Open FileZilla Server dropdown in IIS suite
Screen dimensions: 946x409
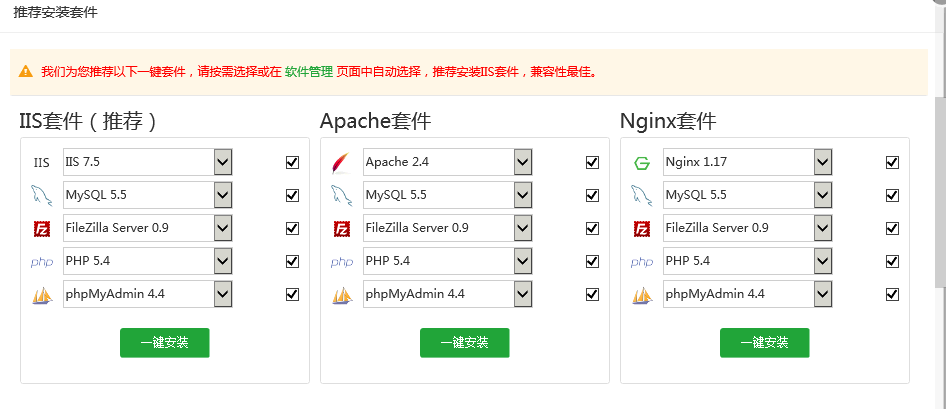[x=148, y=229]
